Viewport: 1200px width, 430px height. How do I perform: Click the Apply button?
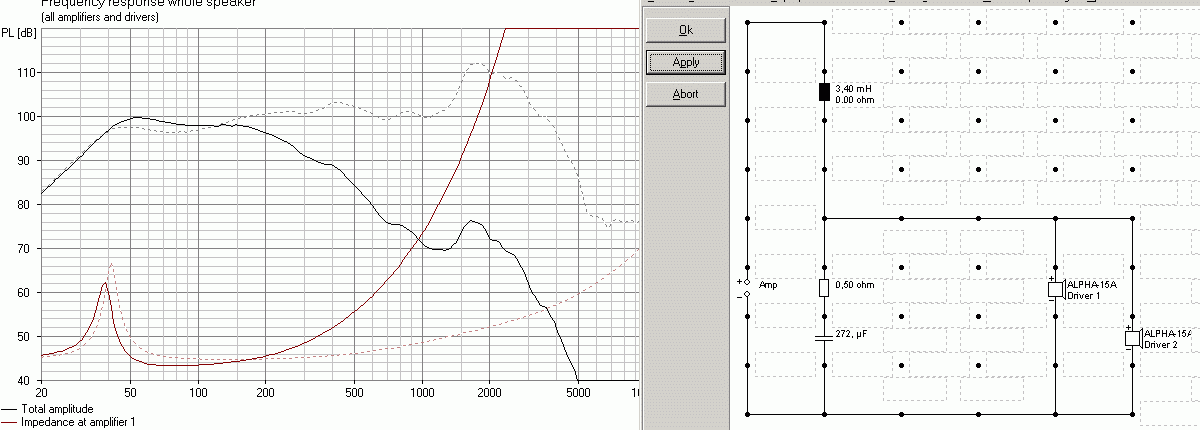(x=685, y=62)
